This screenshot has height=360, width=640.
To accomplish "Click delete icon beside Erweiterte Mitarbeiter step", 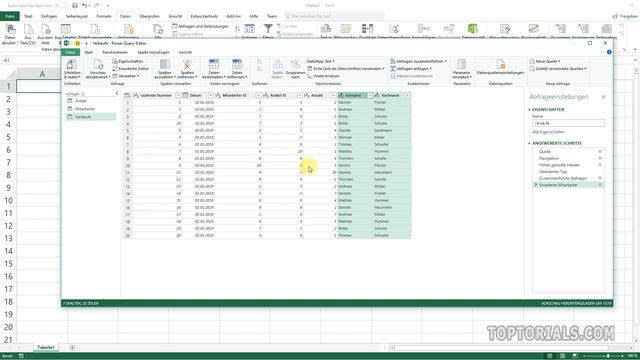I will (x=535, y=185).
